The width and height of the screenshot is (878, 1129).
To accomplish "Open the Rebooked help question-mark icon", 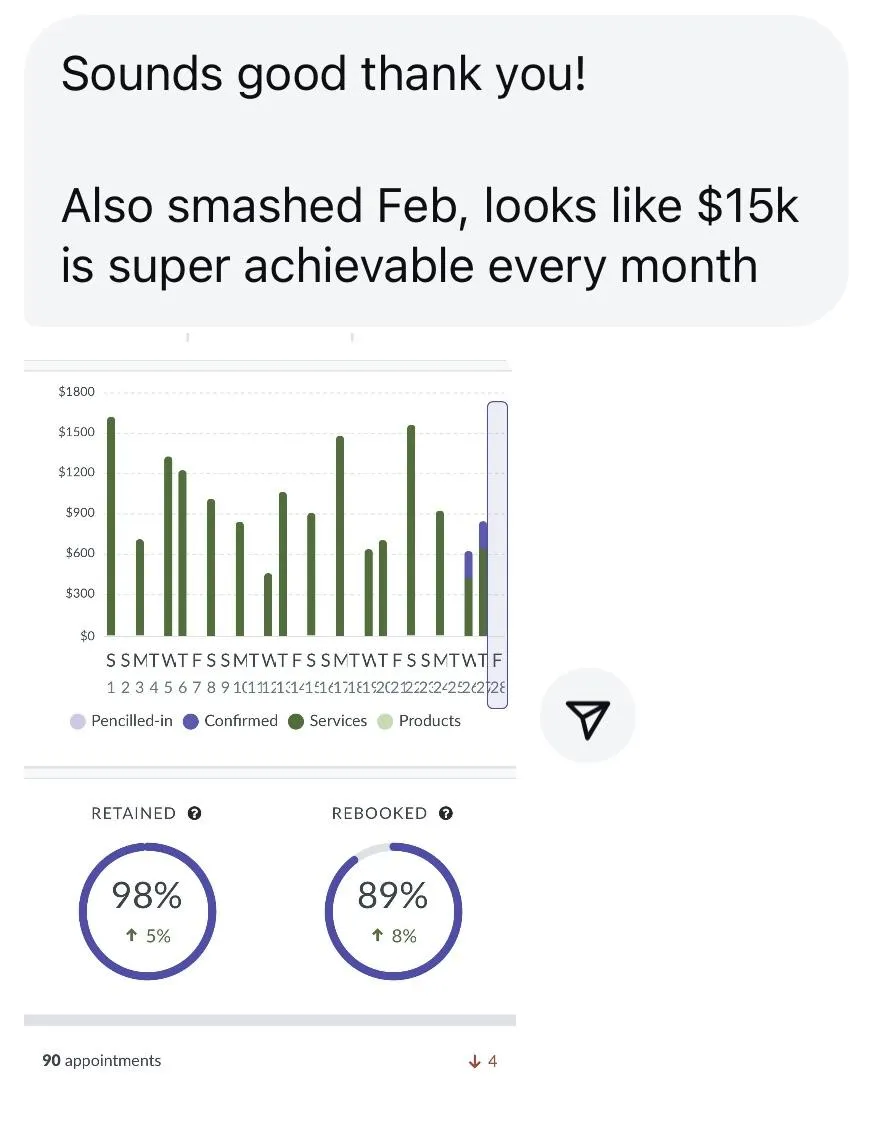I will (x=446, y=813).
